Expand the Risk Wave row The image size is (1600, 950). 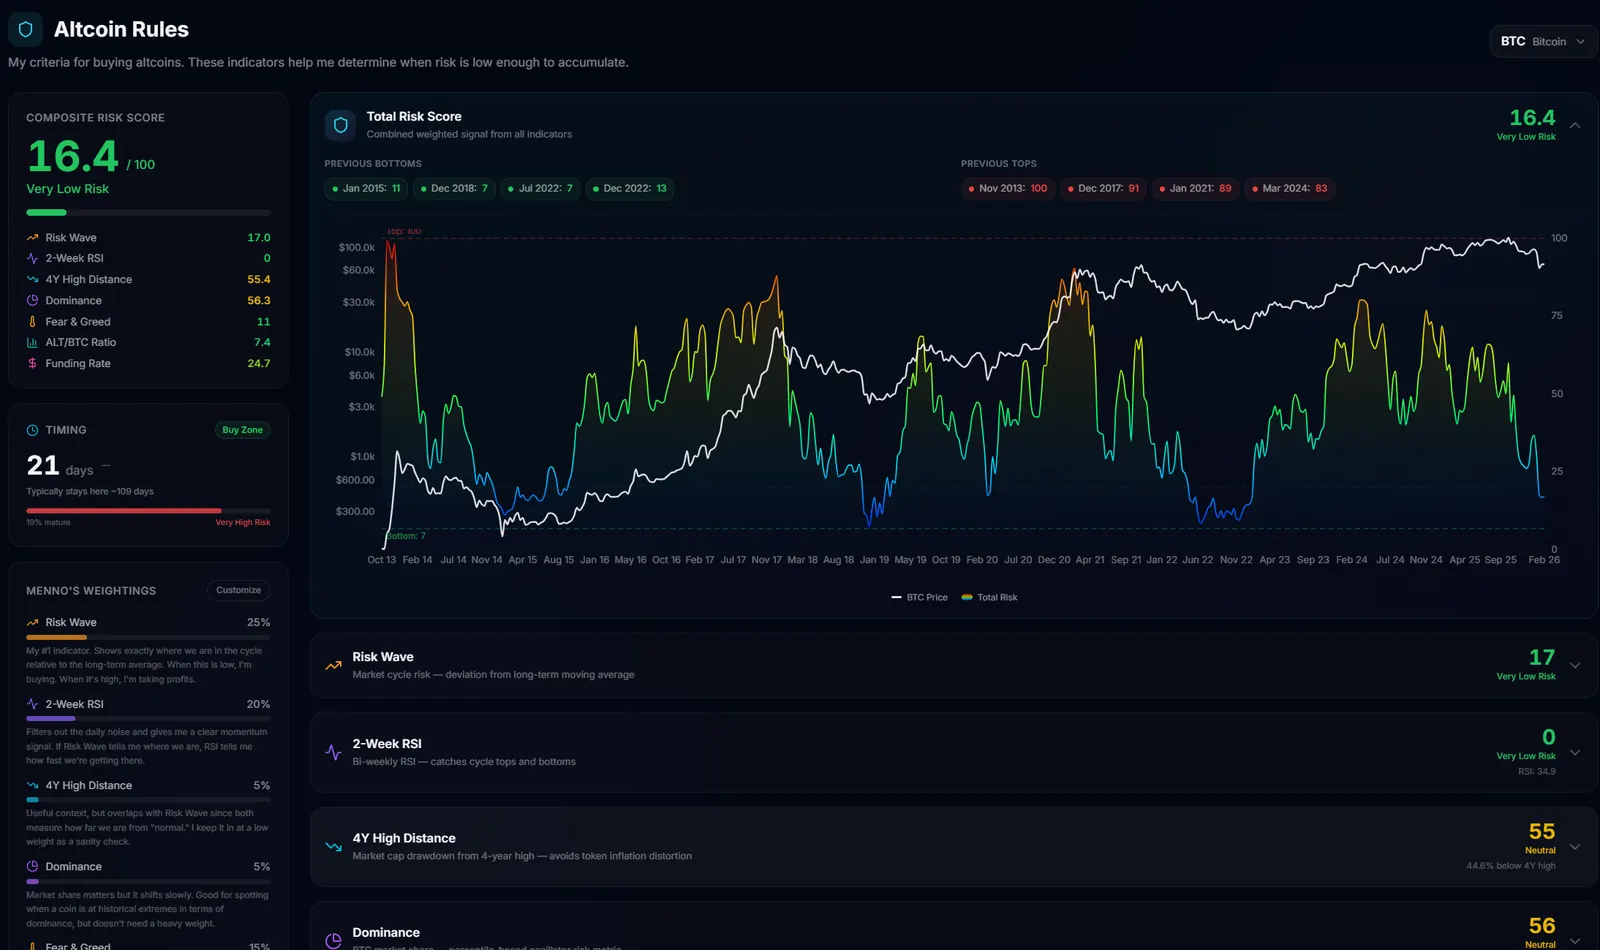click(x=1575, y=665)
